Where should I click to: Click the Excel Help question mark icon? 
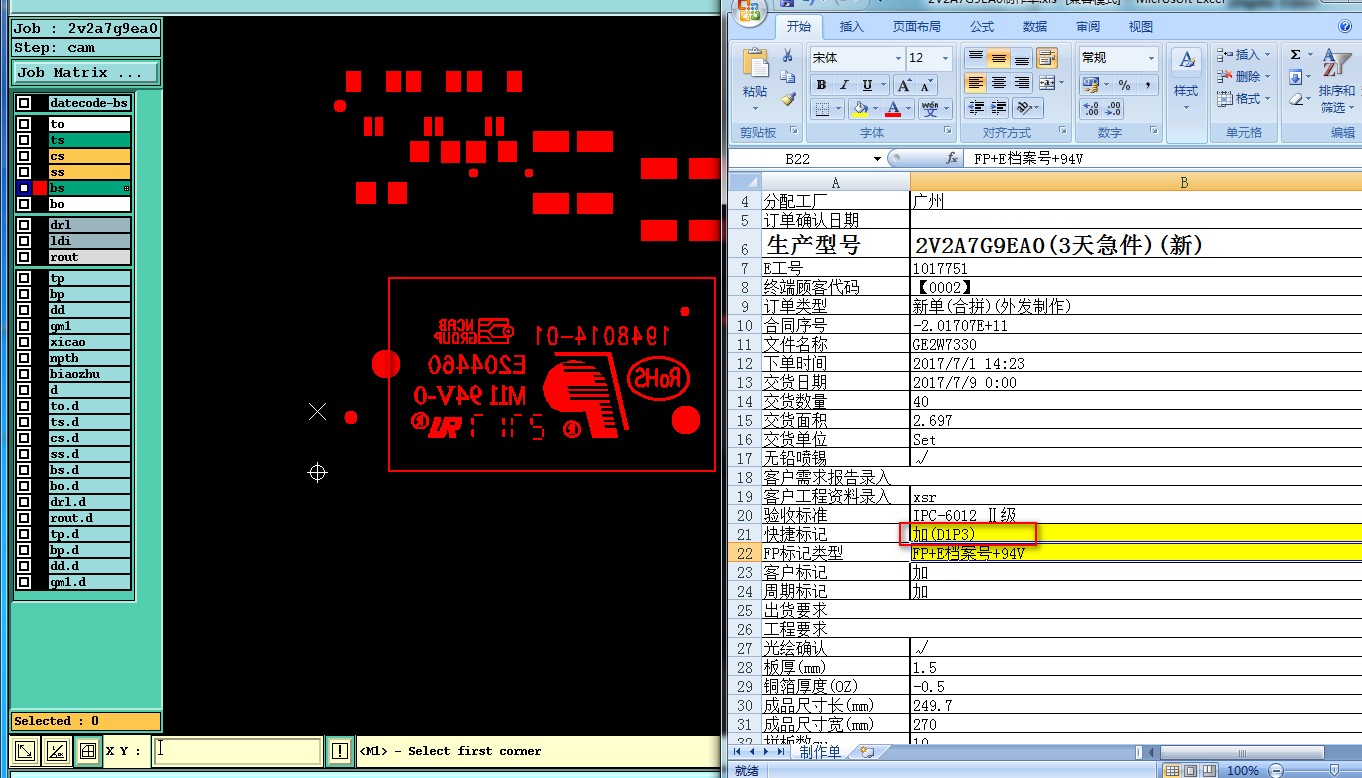pyautogui.click(x=1345, y=27)
